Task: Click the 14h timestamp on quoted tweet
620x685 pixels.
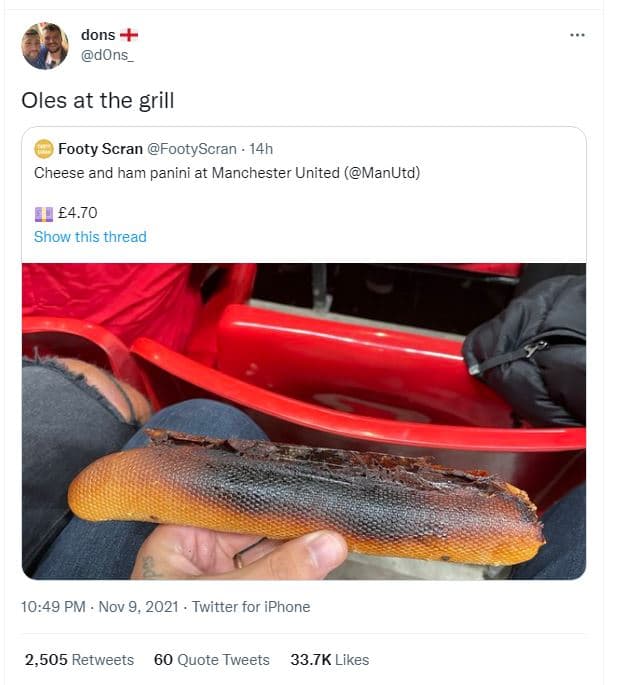Action: coord(261,149)
